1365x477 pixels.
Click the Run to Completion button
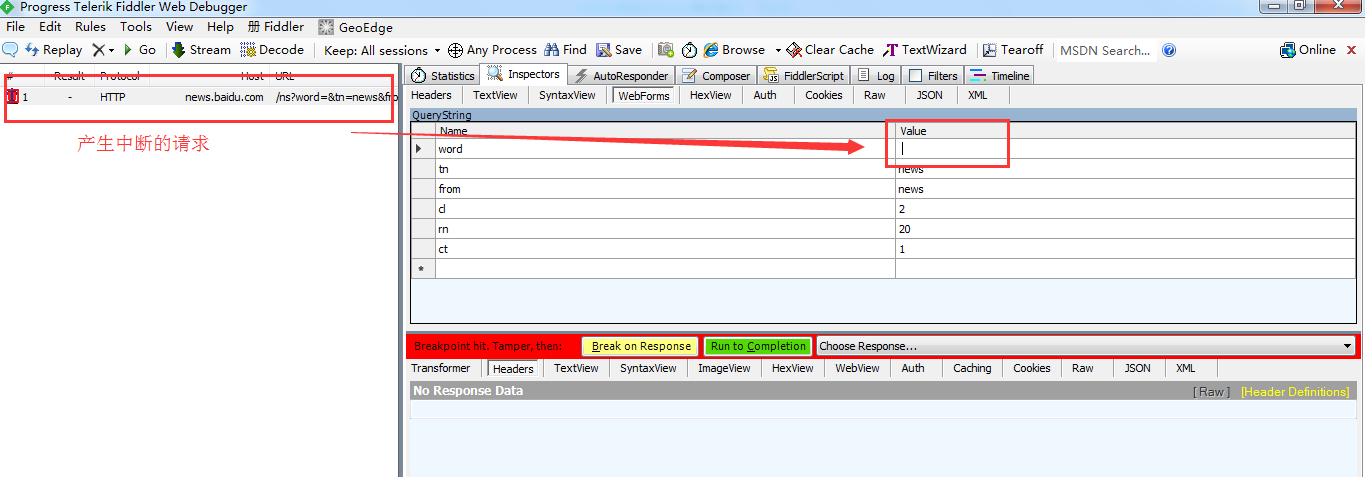[x=758, y=346]
